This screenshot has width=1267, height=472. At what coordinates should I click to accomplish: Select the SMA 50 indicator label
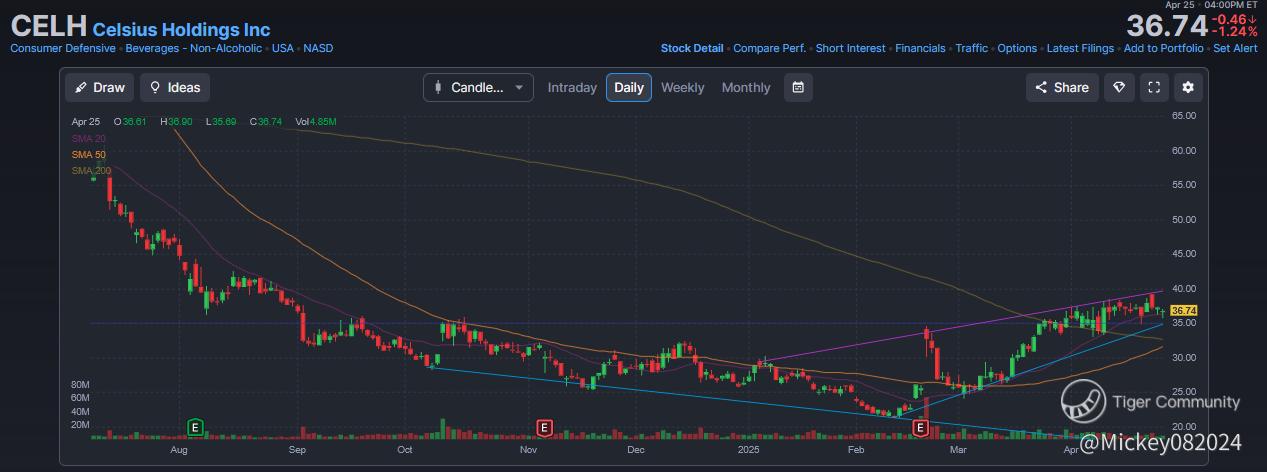[x=88, y=155]
